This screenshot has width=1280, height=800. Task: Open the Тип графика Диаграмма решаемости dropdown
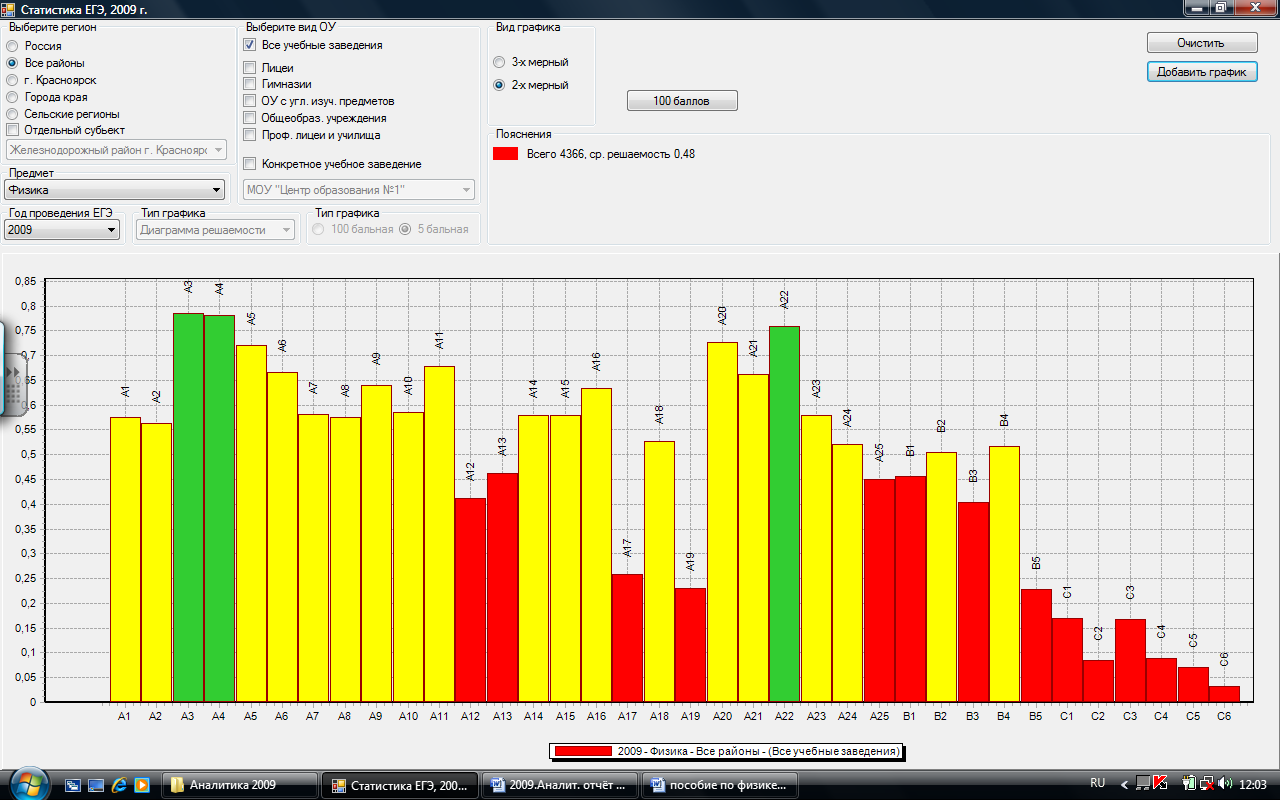tap(216, 230)
